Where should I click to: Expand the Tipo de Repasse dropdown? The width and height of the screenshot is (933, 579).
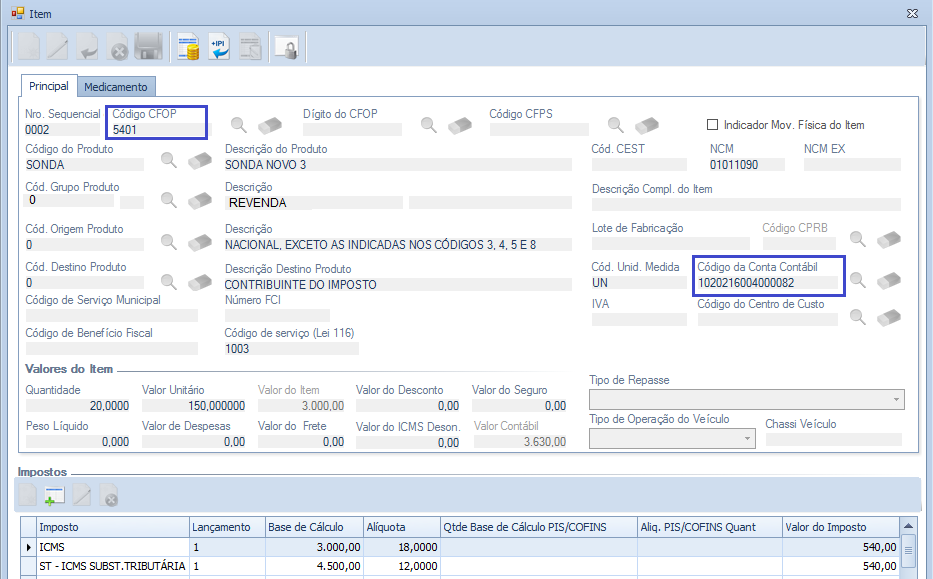[x=893, y=399]
